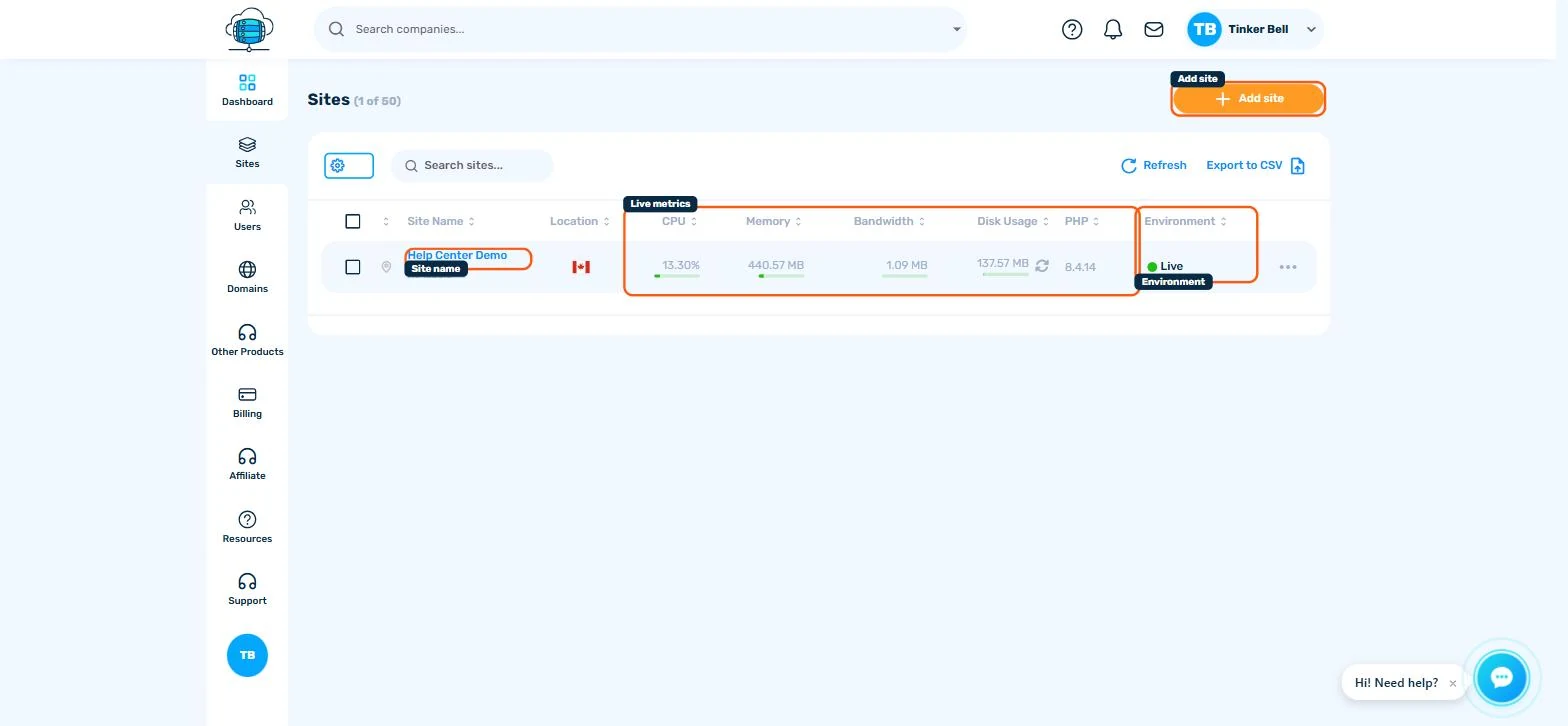Image resolution: width=1568 pixels, height=726 pixels.
Task: Open Resources in the sidebar
Action: coord(247,527)
